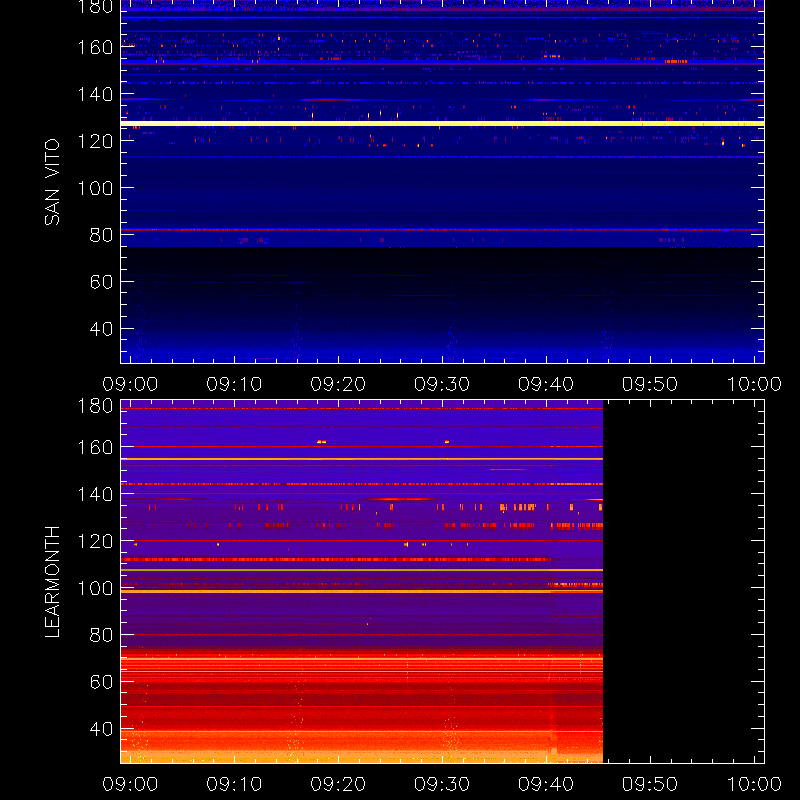This screenshot has width=800, height=800.
Task: Select the 120 tick label on San Vito plot
Action: [x=95, y=141]
